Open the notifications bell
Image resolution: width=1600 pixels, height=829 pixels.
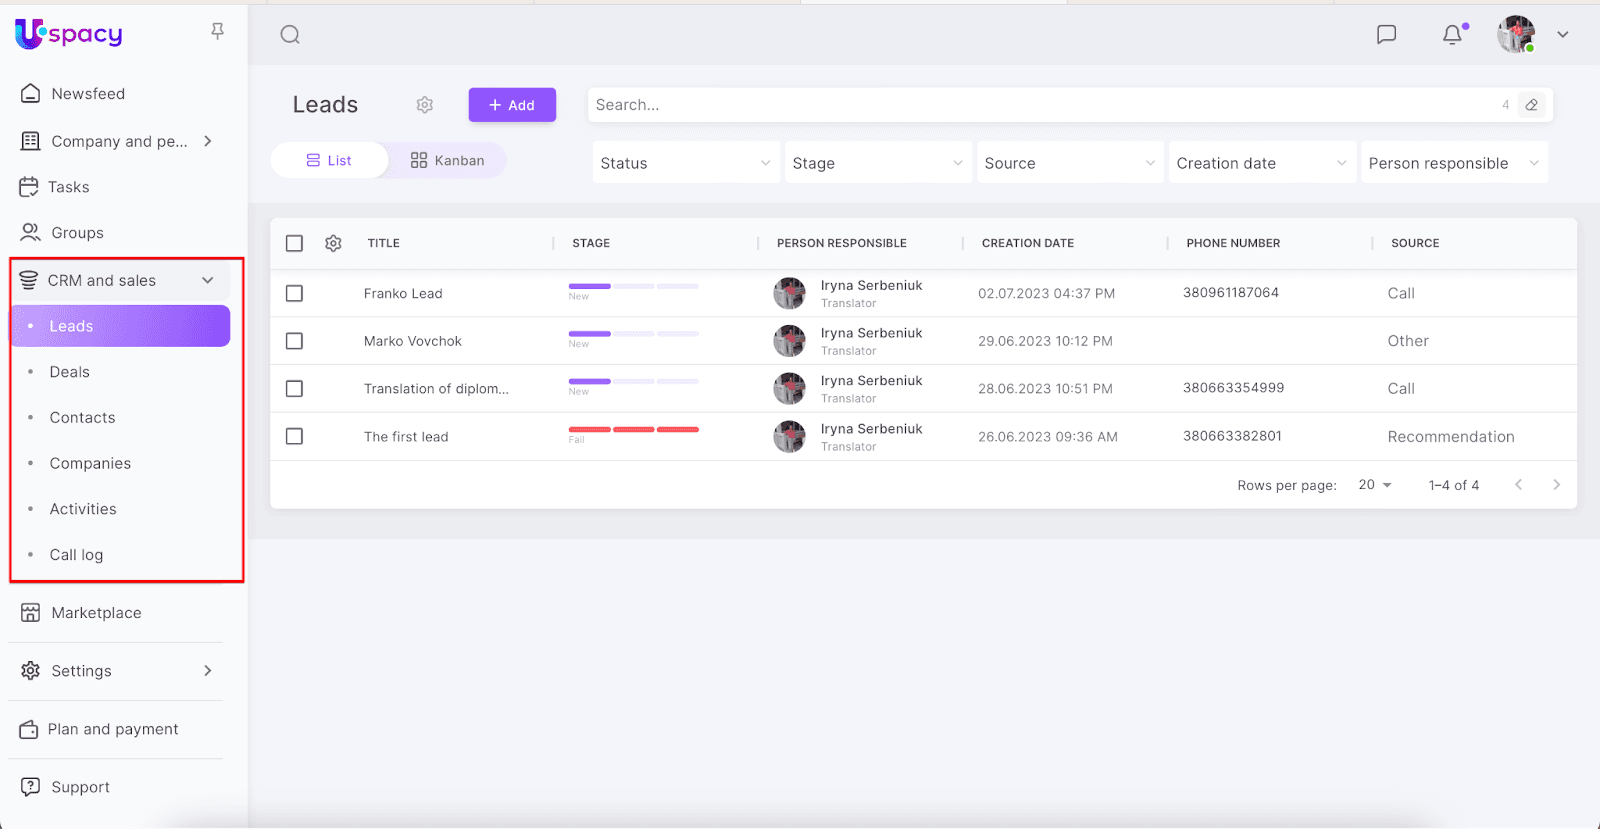coord(1452,35)
